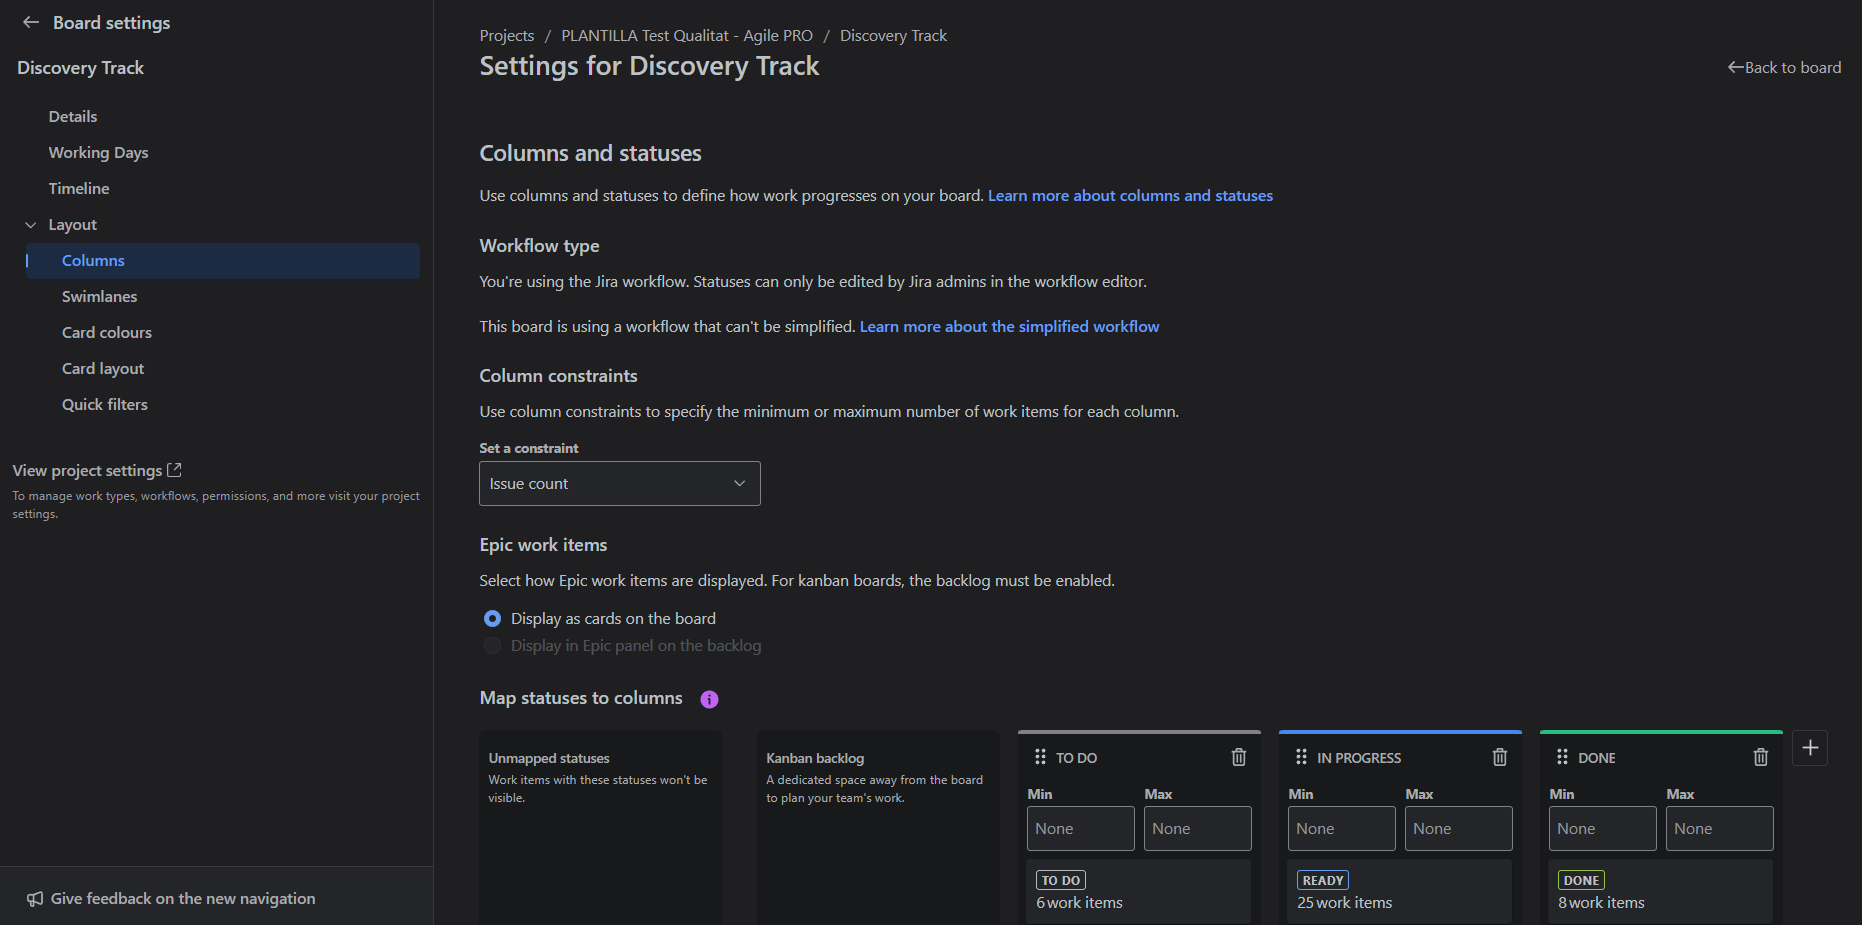Click the drag handle on the TO DO column

pyautogui.click(x=1040, y=757)
